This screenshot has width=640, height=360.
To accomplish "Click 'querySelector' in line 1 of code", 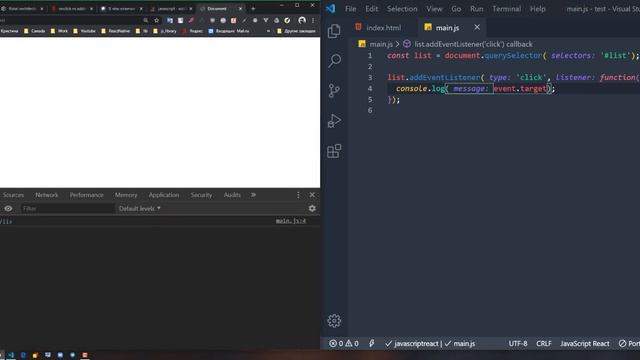I will (x=513, y=56).
